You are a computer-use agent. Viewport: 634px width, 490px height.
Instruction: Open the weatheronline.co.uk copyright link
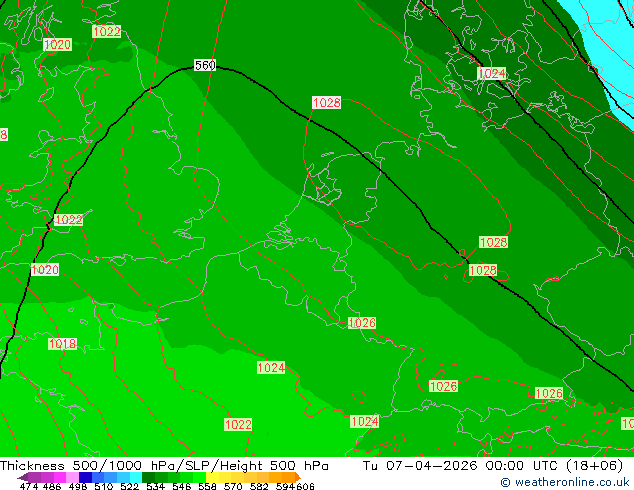[564, 482]
